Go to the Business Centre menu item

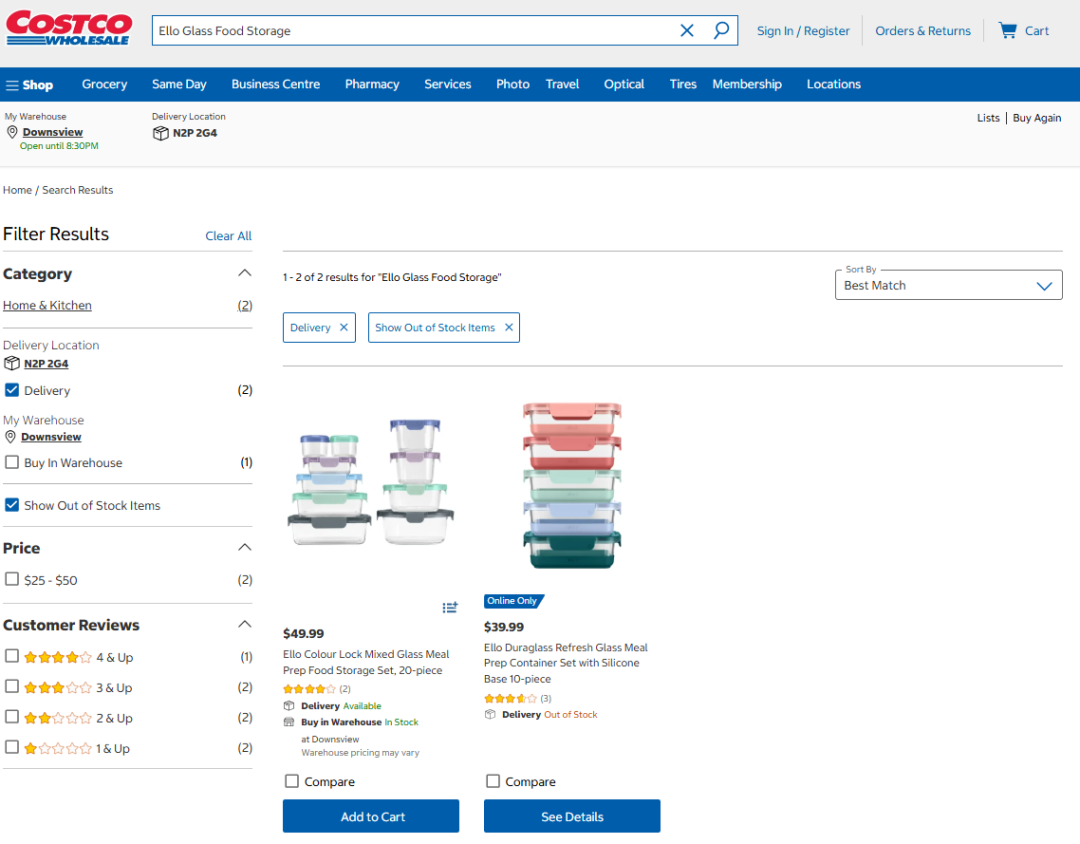click(275, 85)
